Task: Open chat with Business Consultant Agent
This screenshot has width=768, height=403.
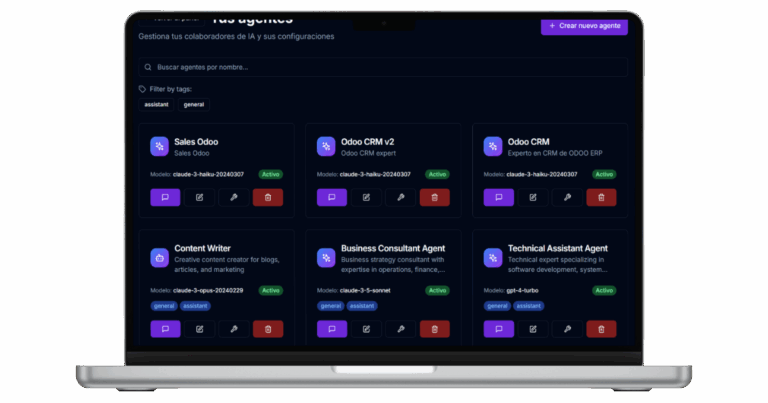Action: pos(332,328)
